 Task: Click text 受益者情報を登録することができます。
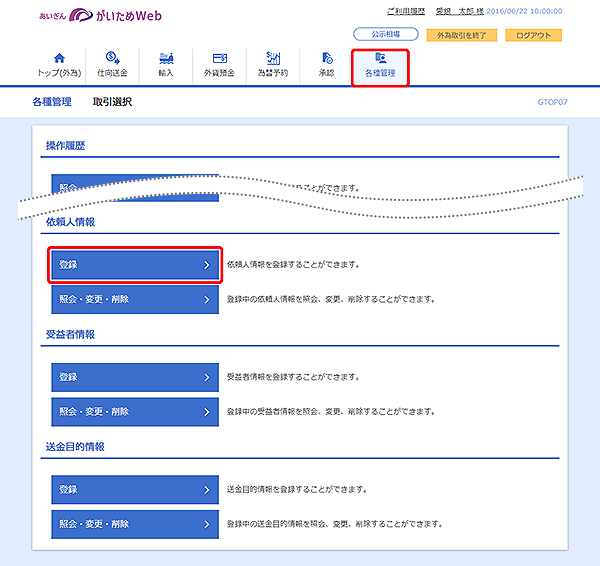pyautogui.click(x=293, y=377)
